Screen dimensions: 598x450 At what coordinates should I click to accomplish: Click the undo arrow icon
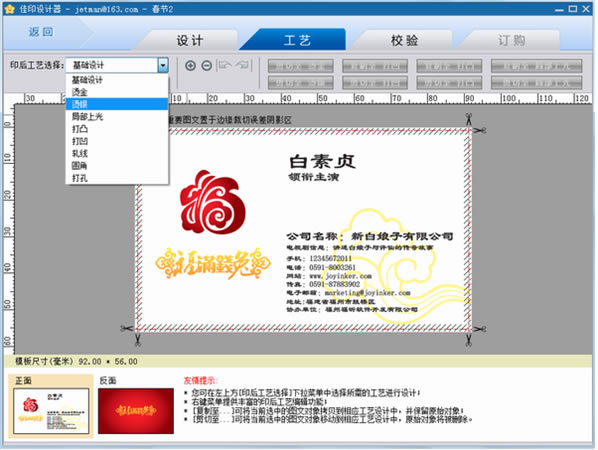(225, 65)
